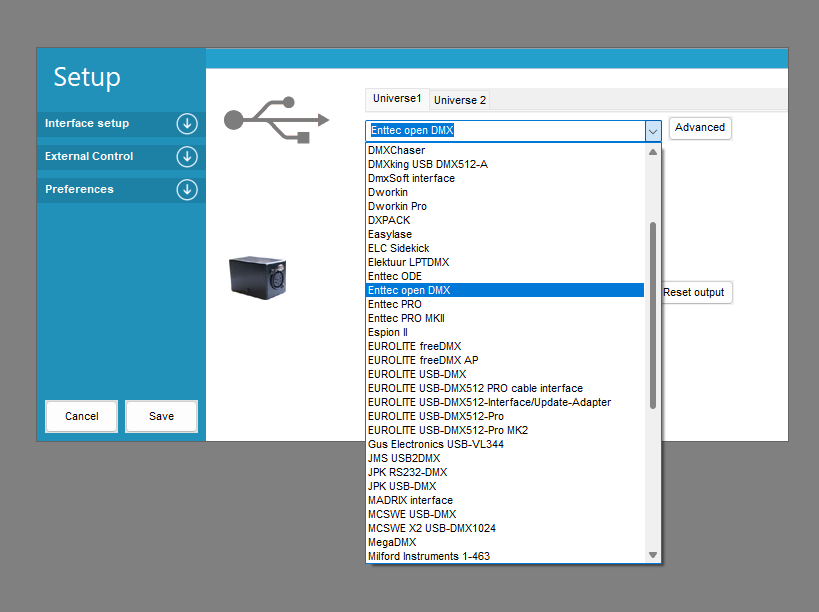The image size is (819, 612).
Task: Click the Reset output button
Action: (x=695, y=293)
